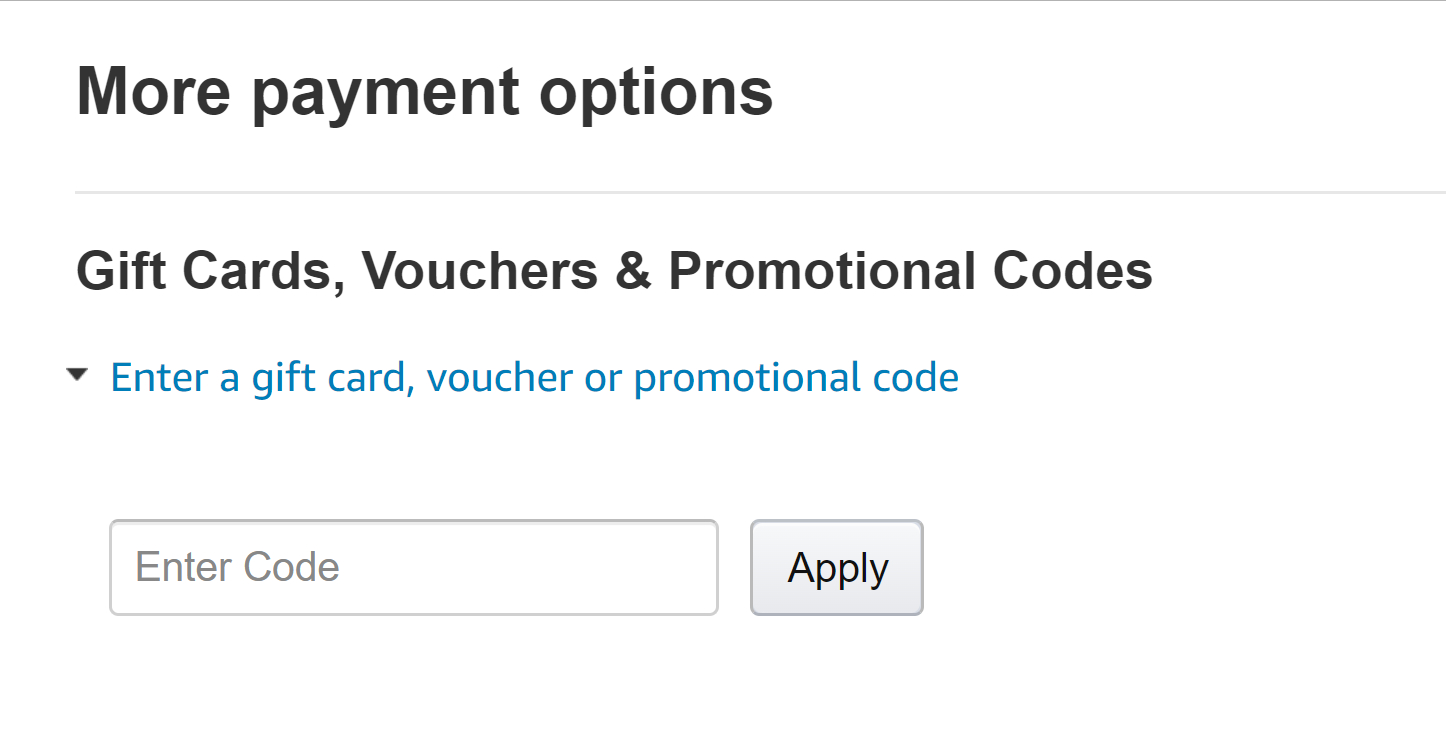Focus the Enter Code text field

[x=413, y=567]
